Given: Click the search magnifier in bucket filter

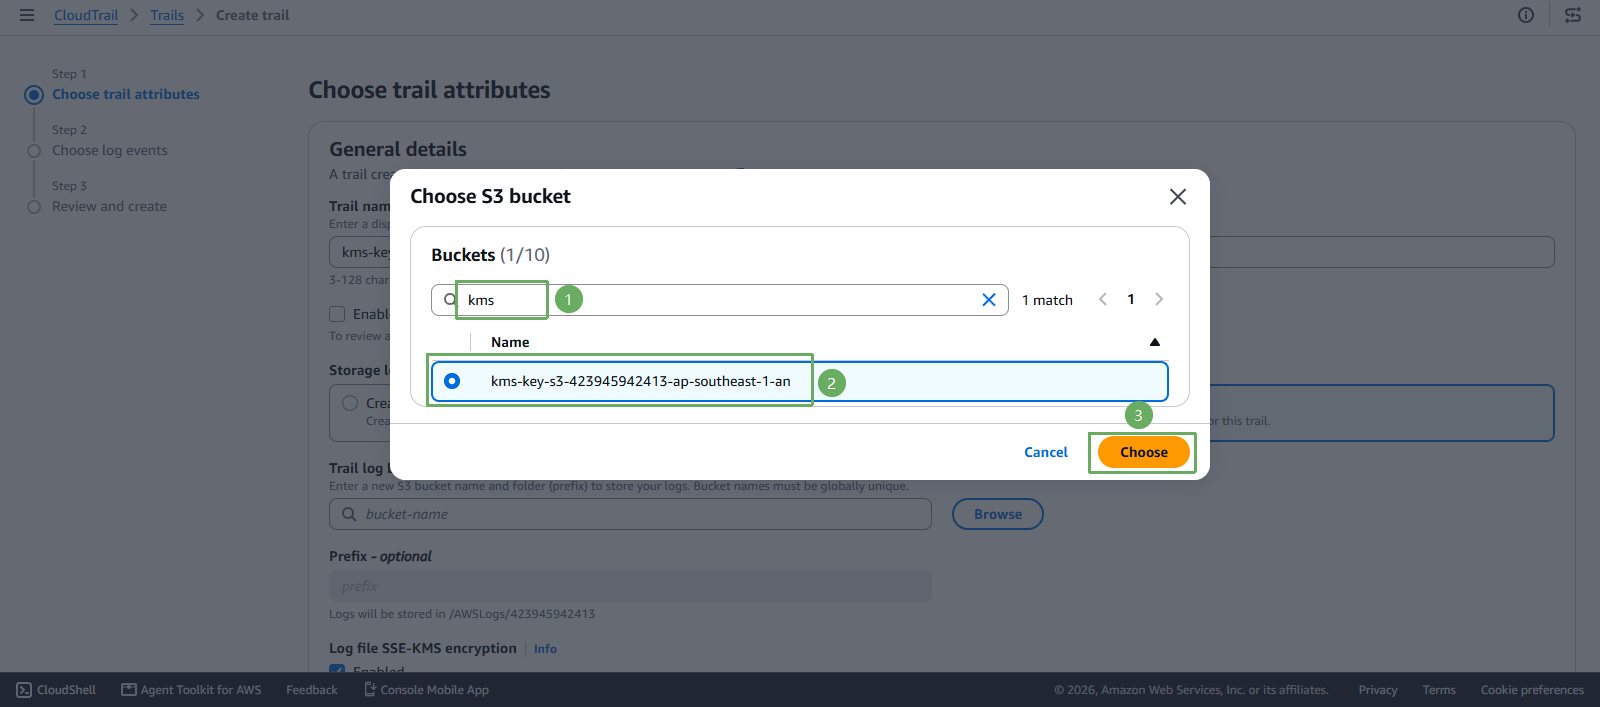Looking at the screenshot, I should (x=450, y=300).
